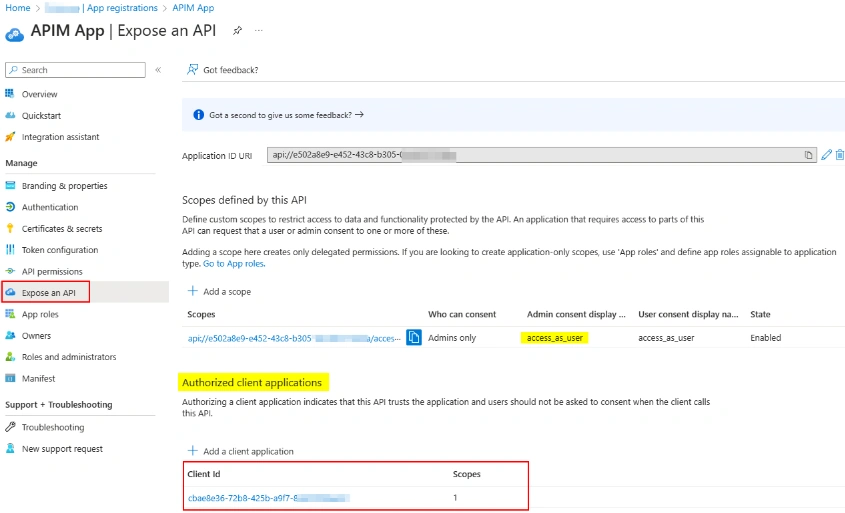Screen dimensions: 845x513
Task: Edit the Application ID URI
Action: coord(827,155)
